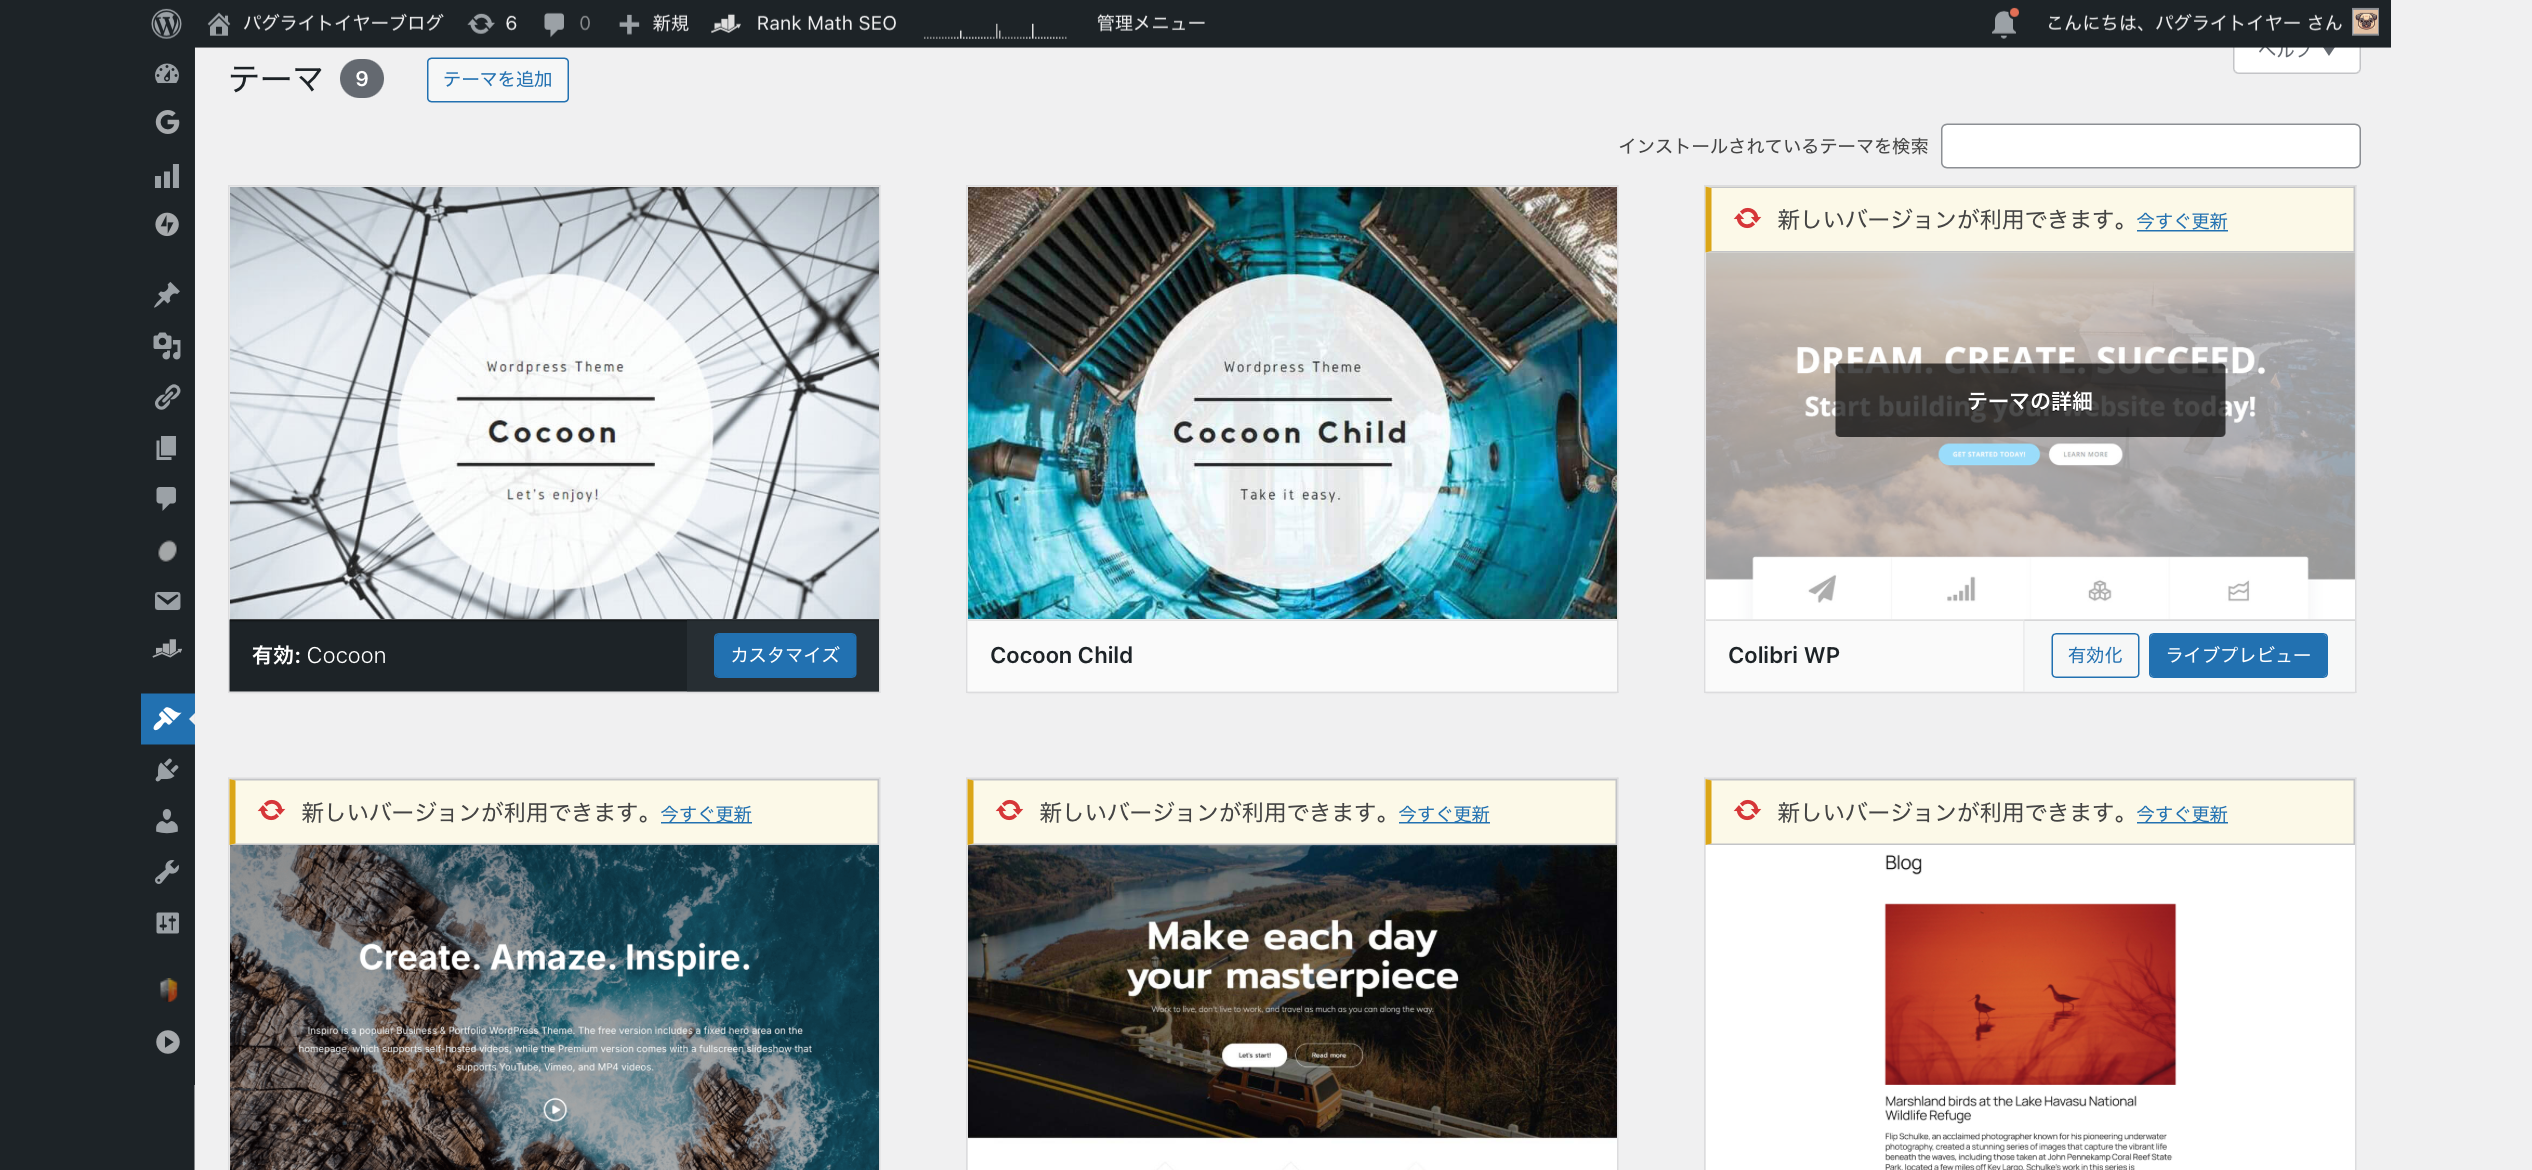The width and height of the screenshot is (2532, 1170).
Task: Open the user account menu こんにちは
Action: (2211, 23)
